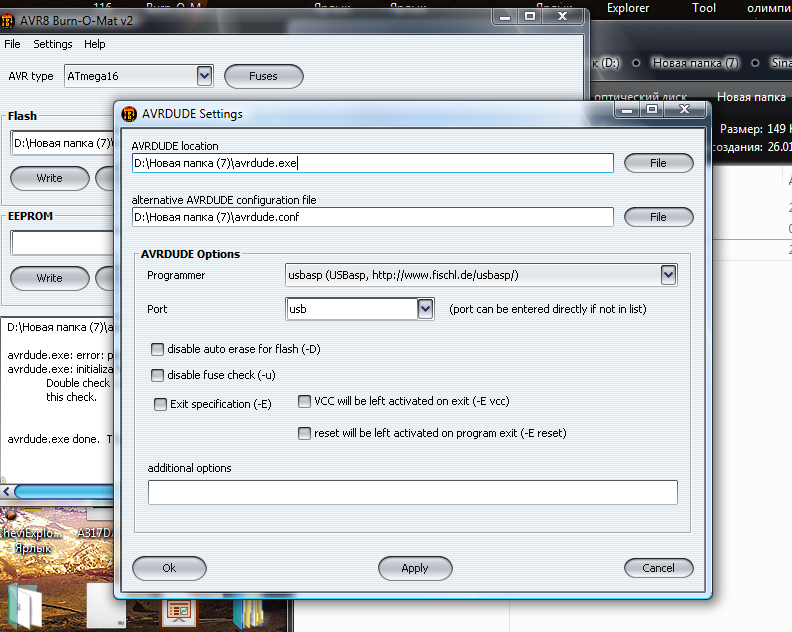This screenshot has height=632, width=792.
Task: Minimize the AVRDUDE Settings dialog
Action: [x=627, y=110]
